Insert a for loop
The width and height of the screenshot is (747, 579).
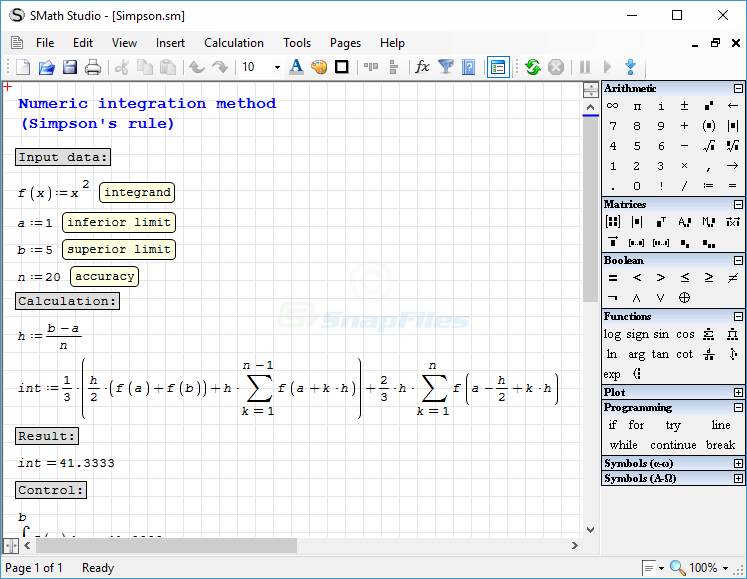pos(636,425)
